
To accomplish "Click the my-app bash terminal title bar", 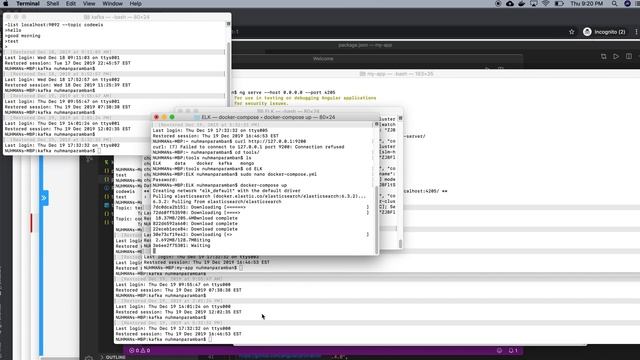I will 396,74.
